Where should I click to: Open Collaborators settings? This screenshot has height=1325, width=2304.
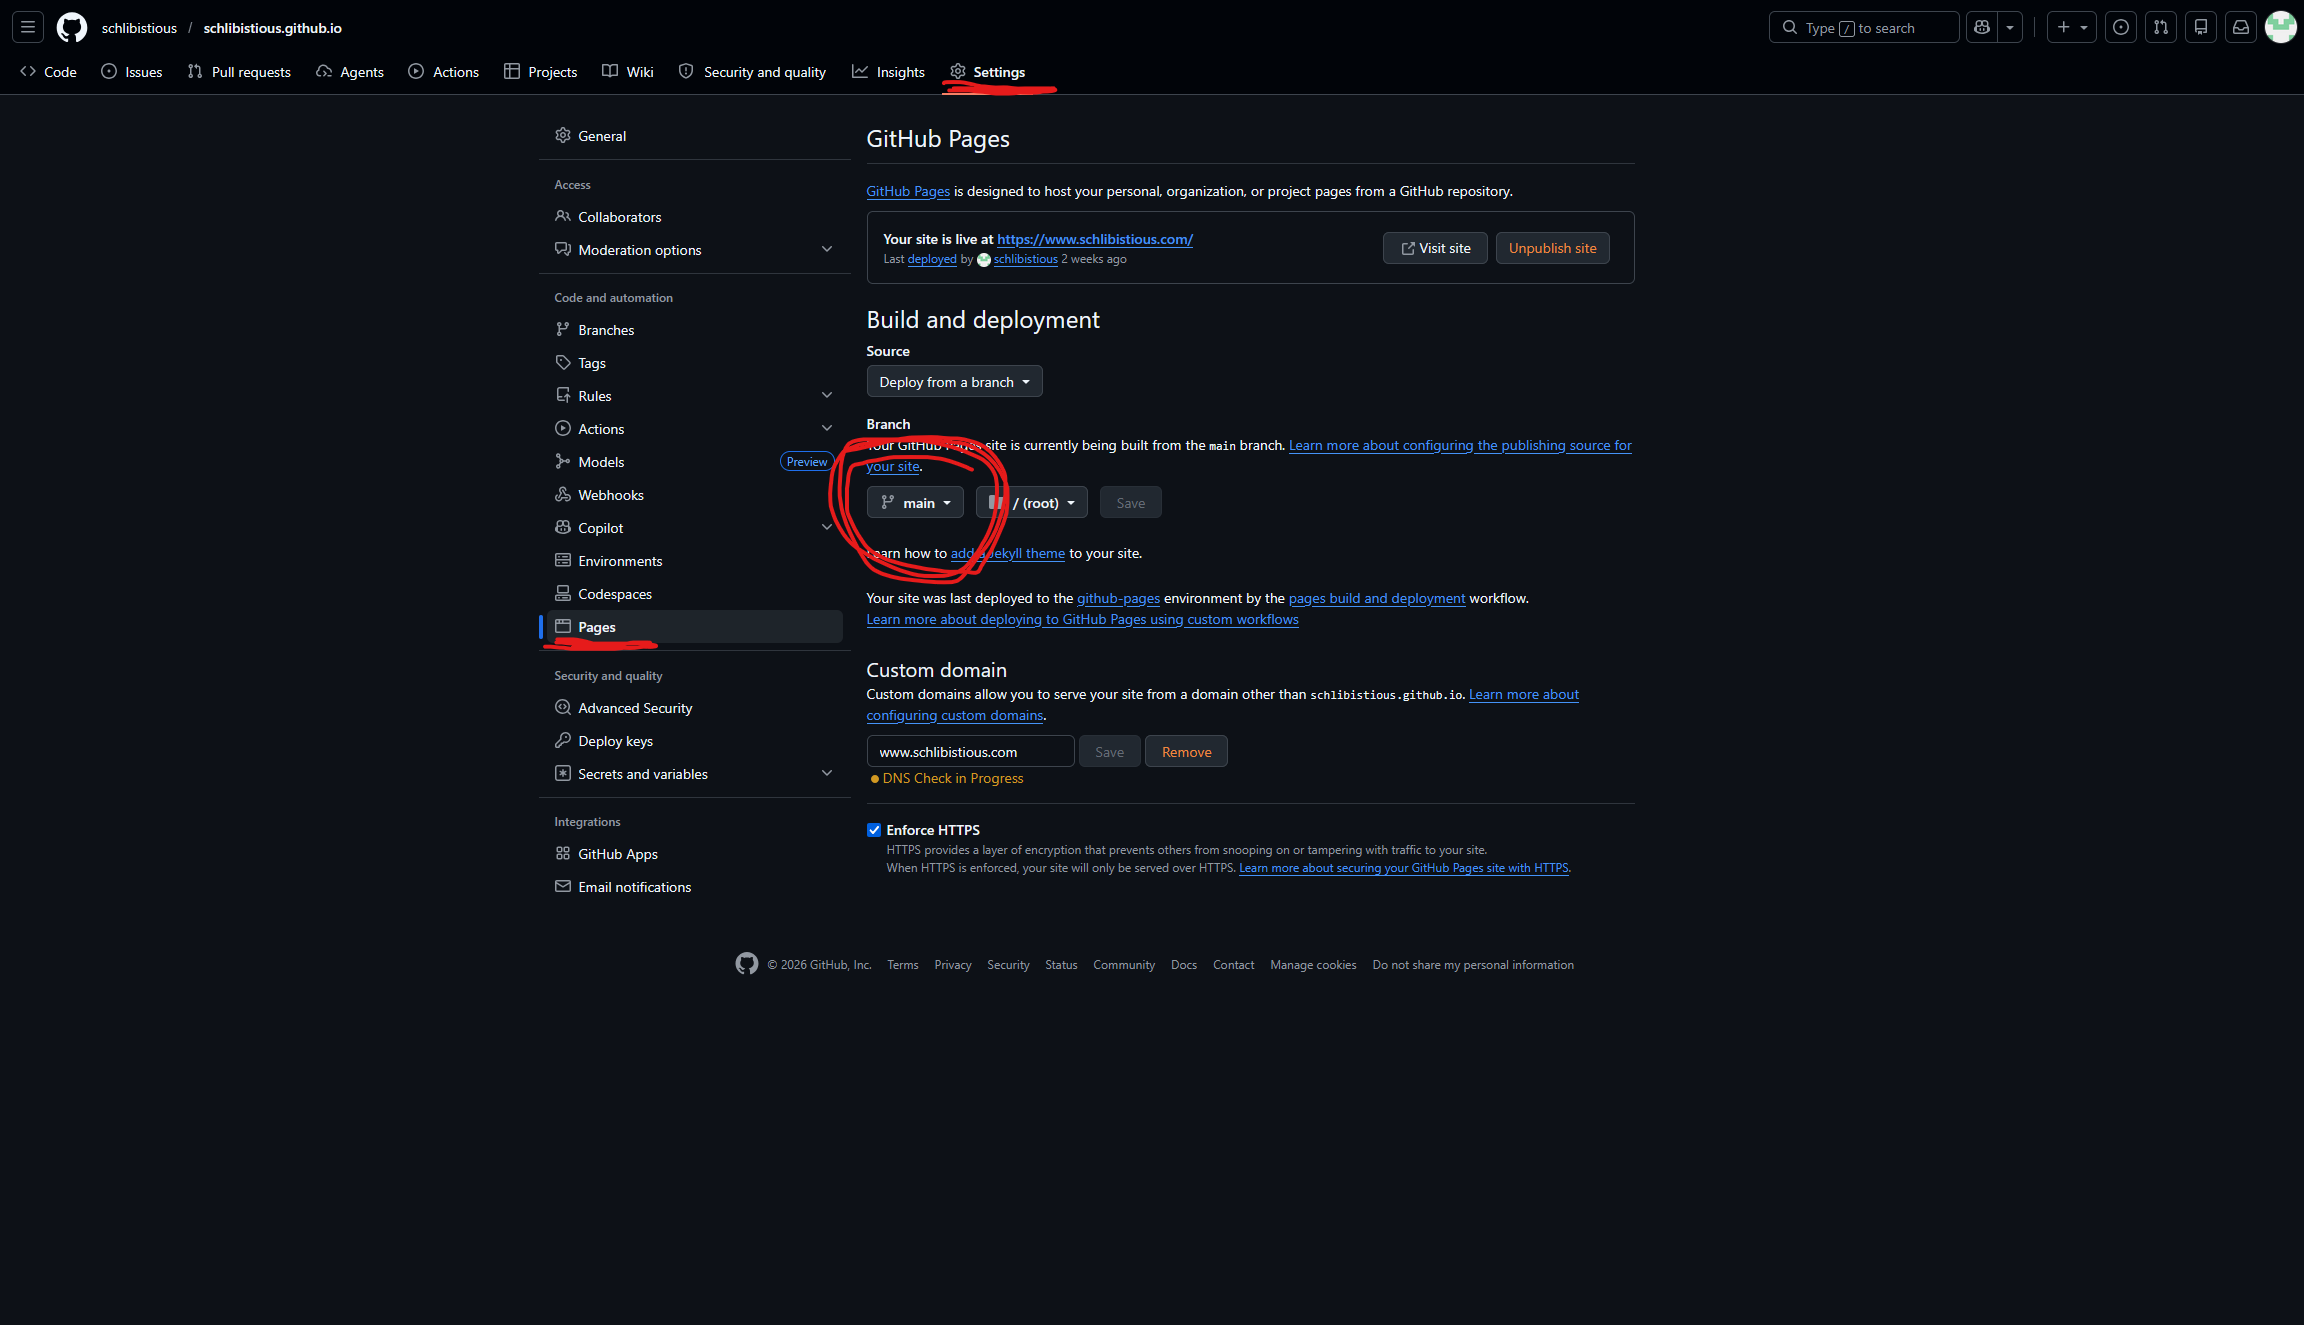pyautogui.click(x=695, y=217)
